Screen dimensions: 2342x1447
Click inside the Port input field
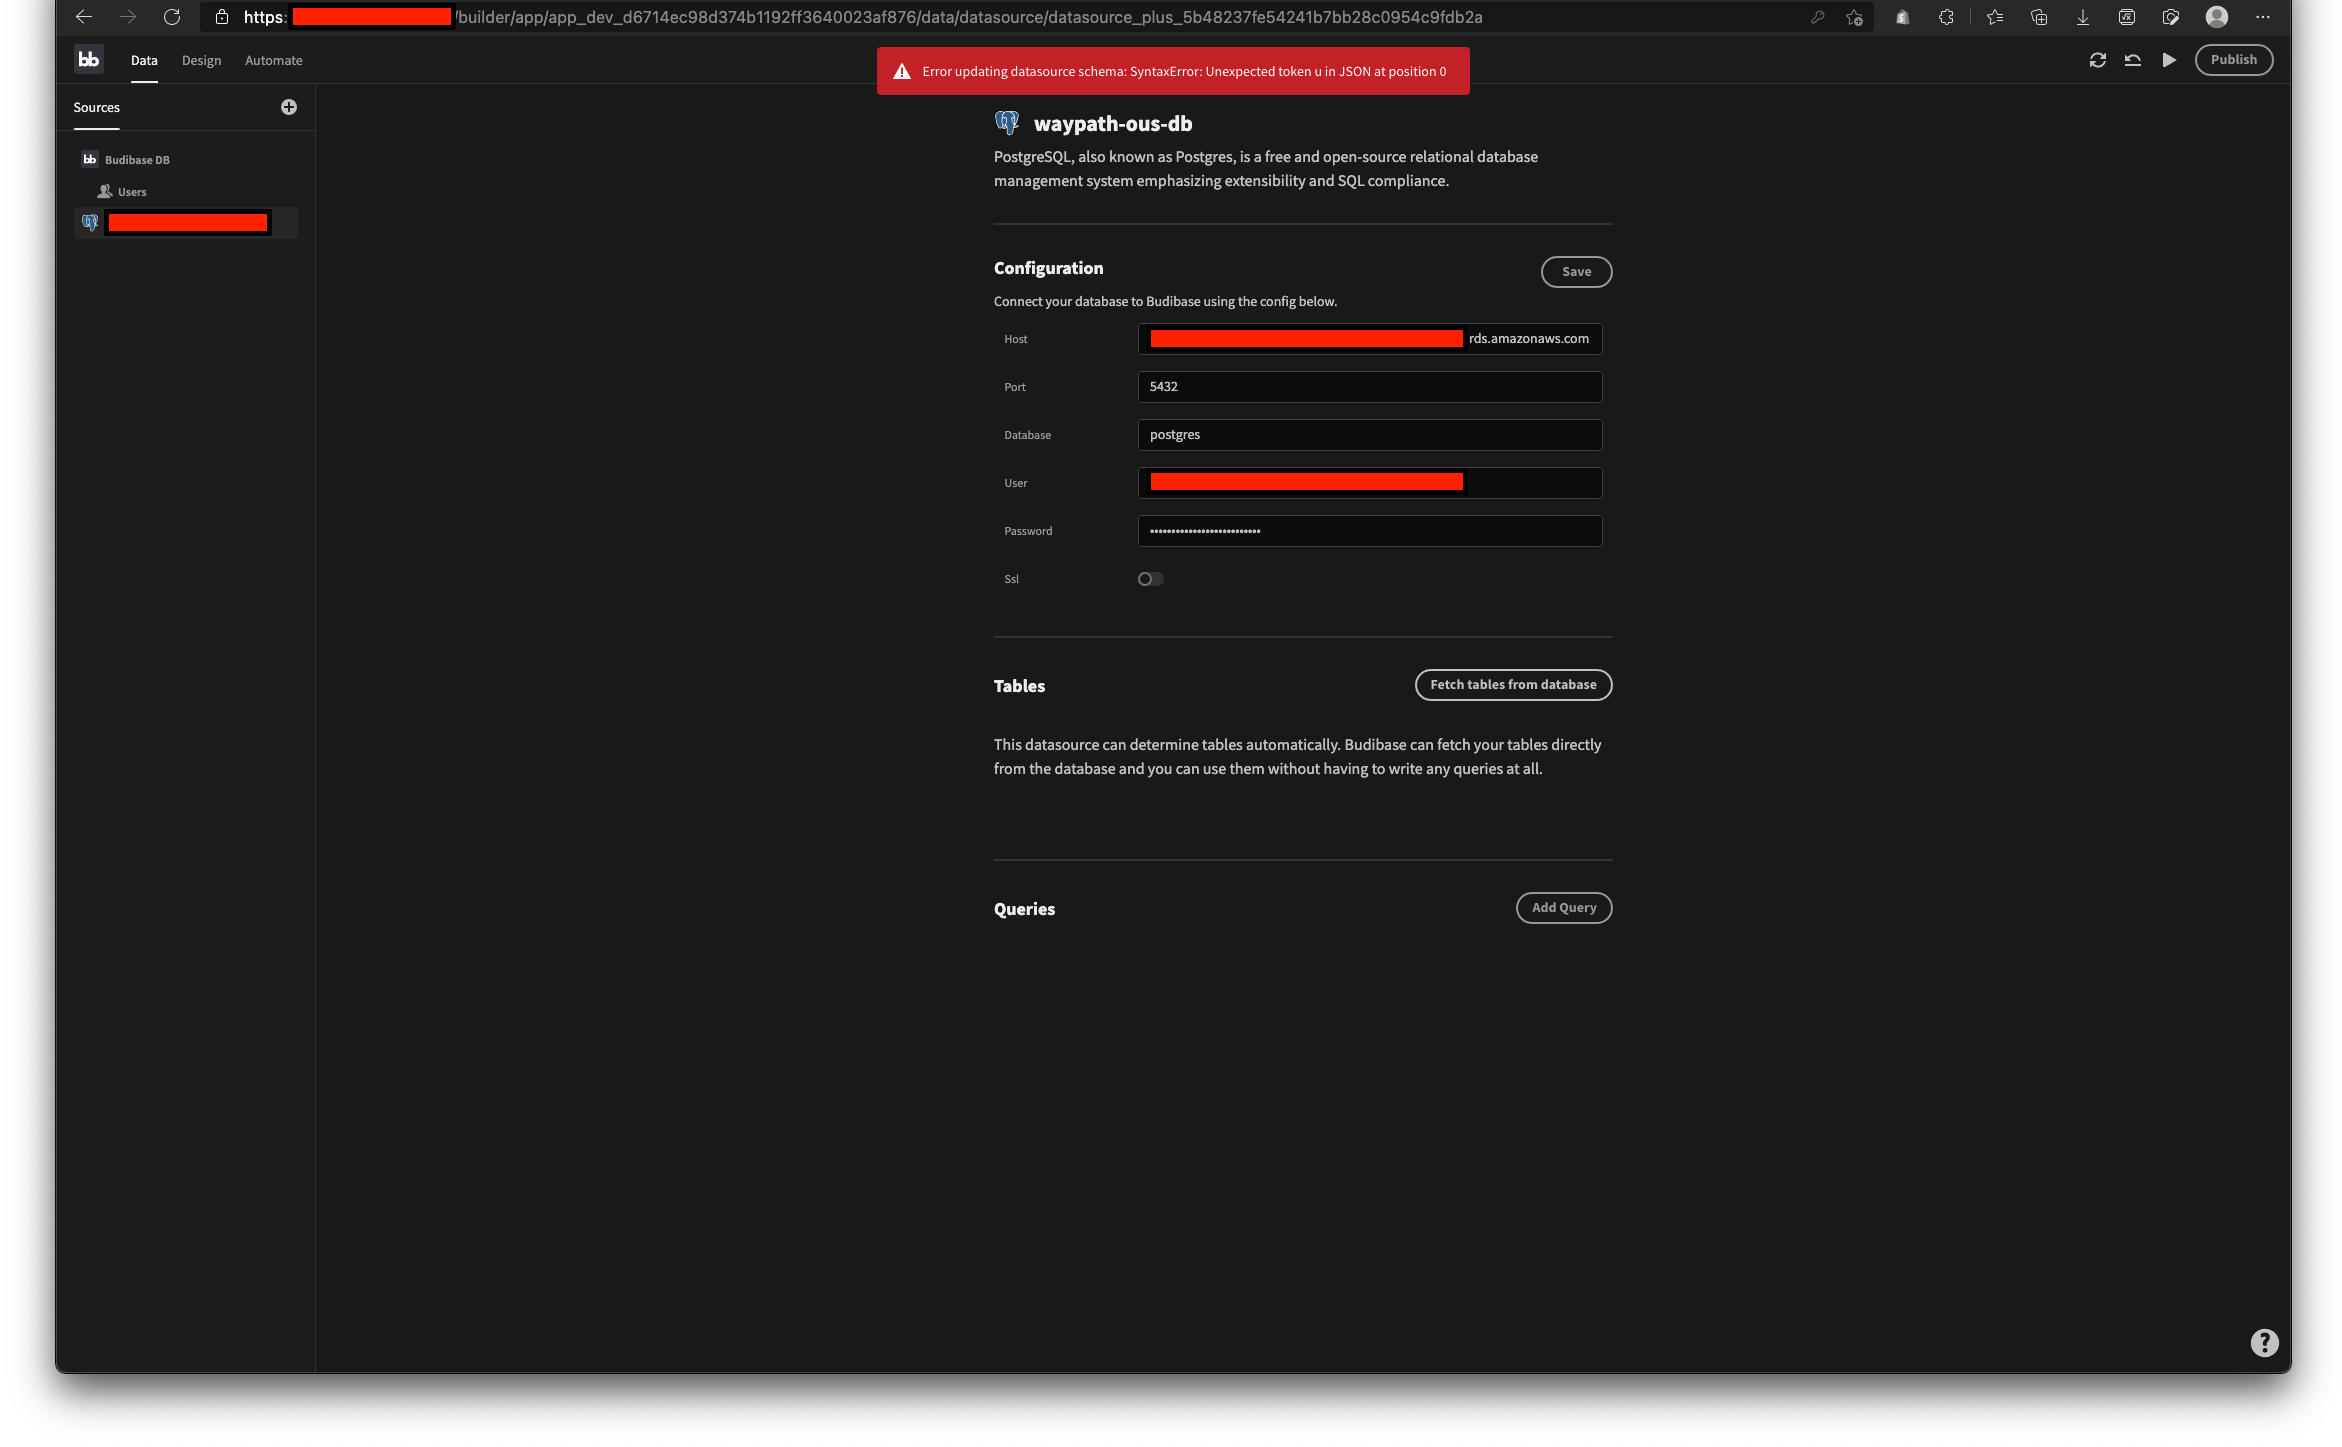click(x=1369, y=387)
